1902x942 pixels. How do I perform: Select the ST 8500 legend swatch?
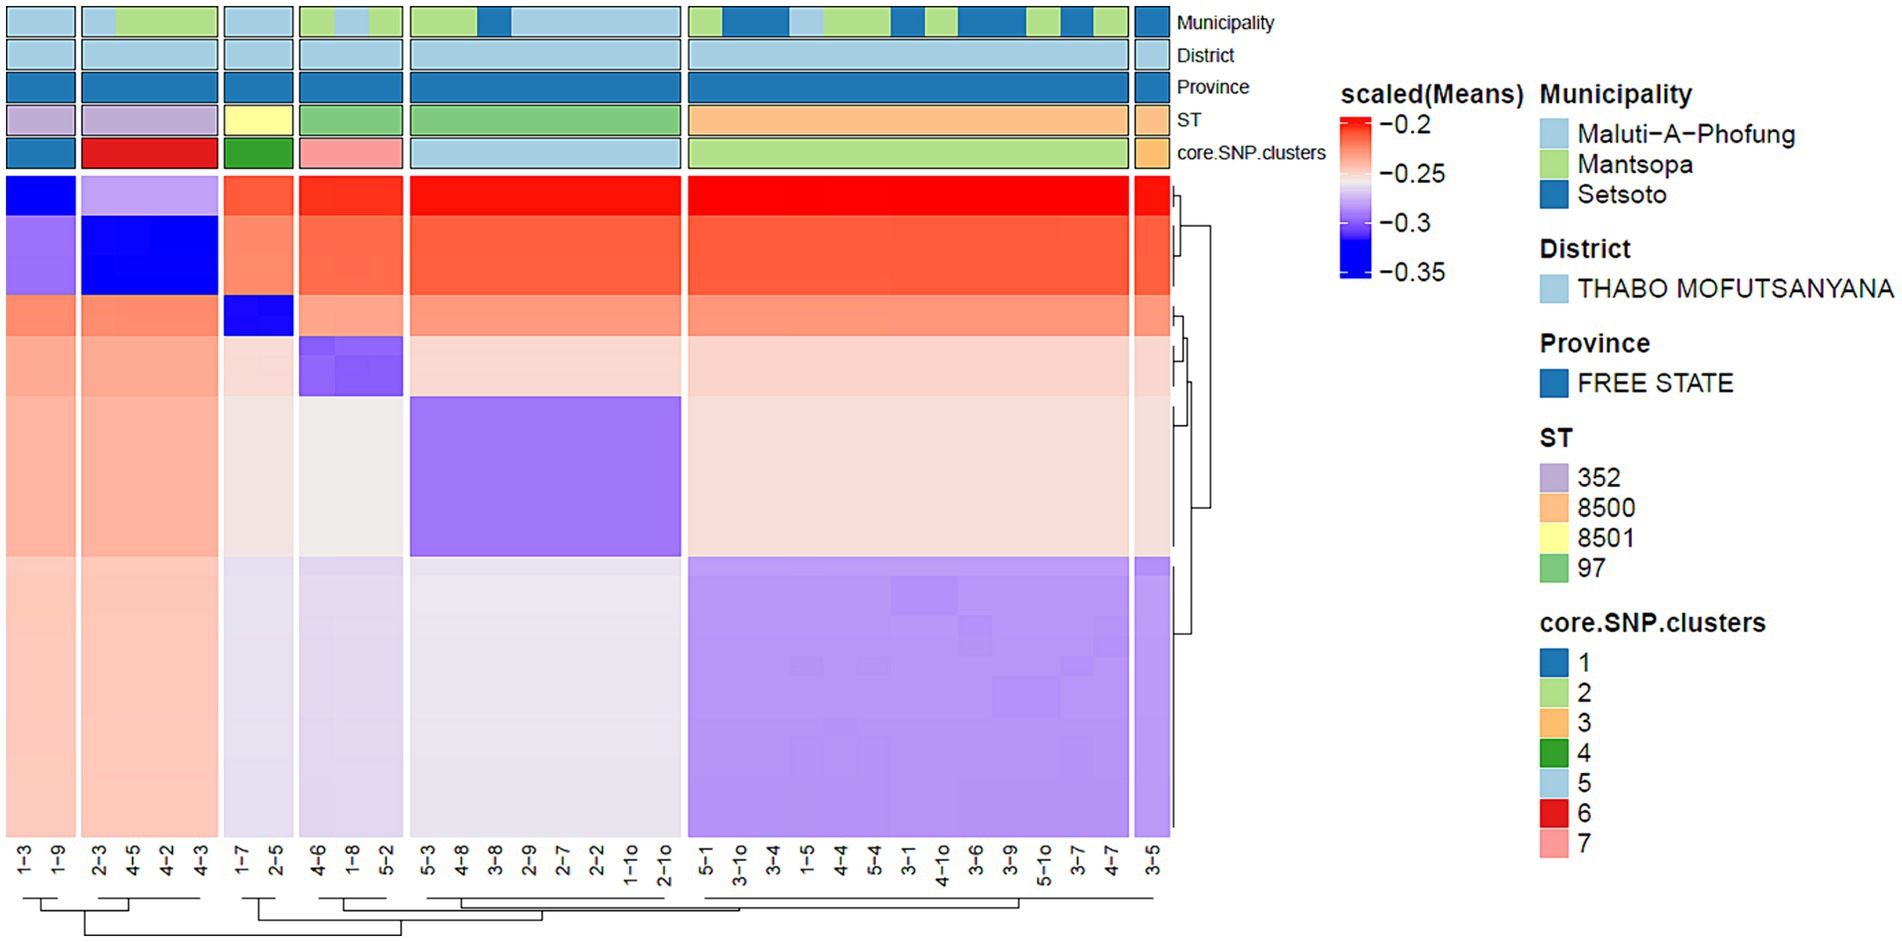[1554, 508]
